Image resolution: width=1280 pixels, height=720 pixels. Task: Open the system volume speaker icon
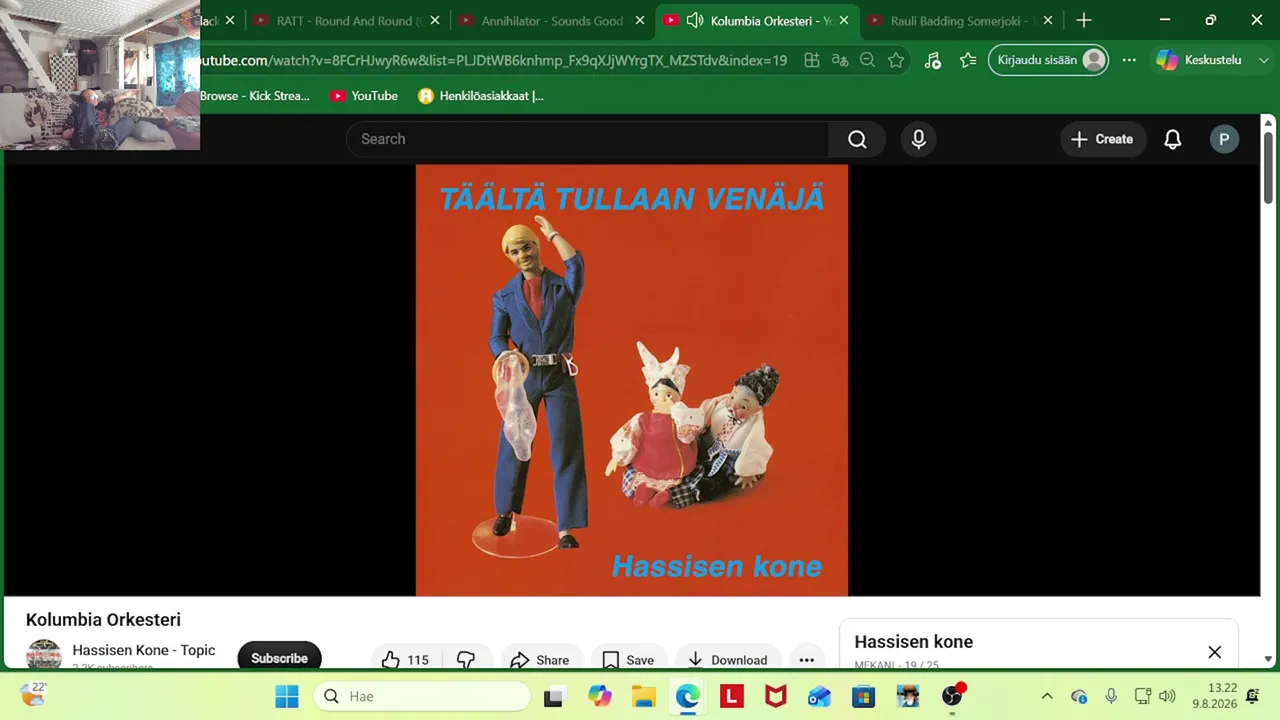point(1167,696)
